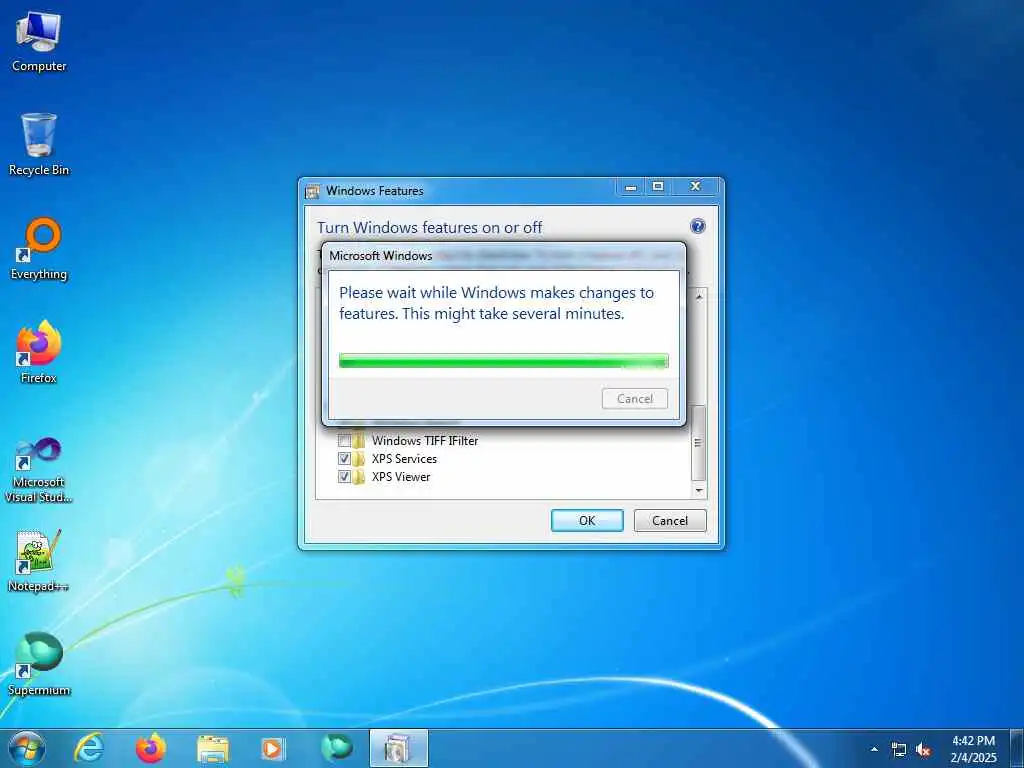The image size is (1024, 768).
Task: Minimize the Windows Features window
Action: click(x=631, y=187)
